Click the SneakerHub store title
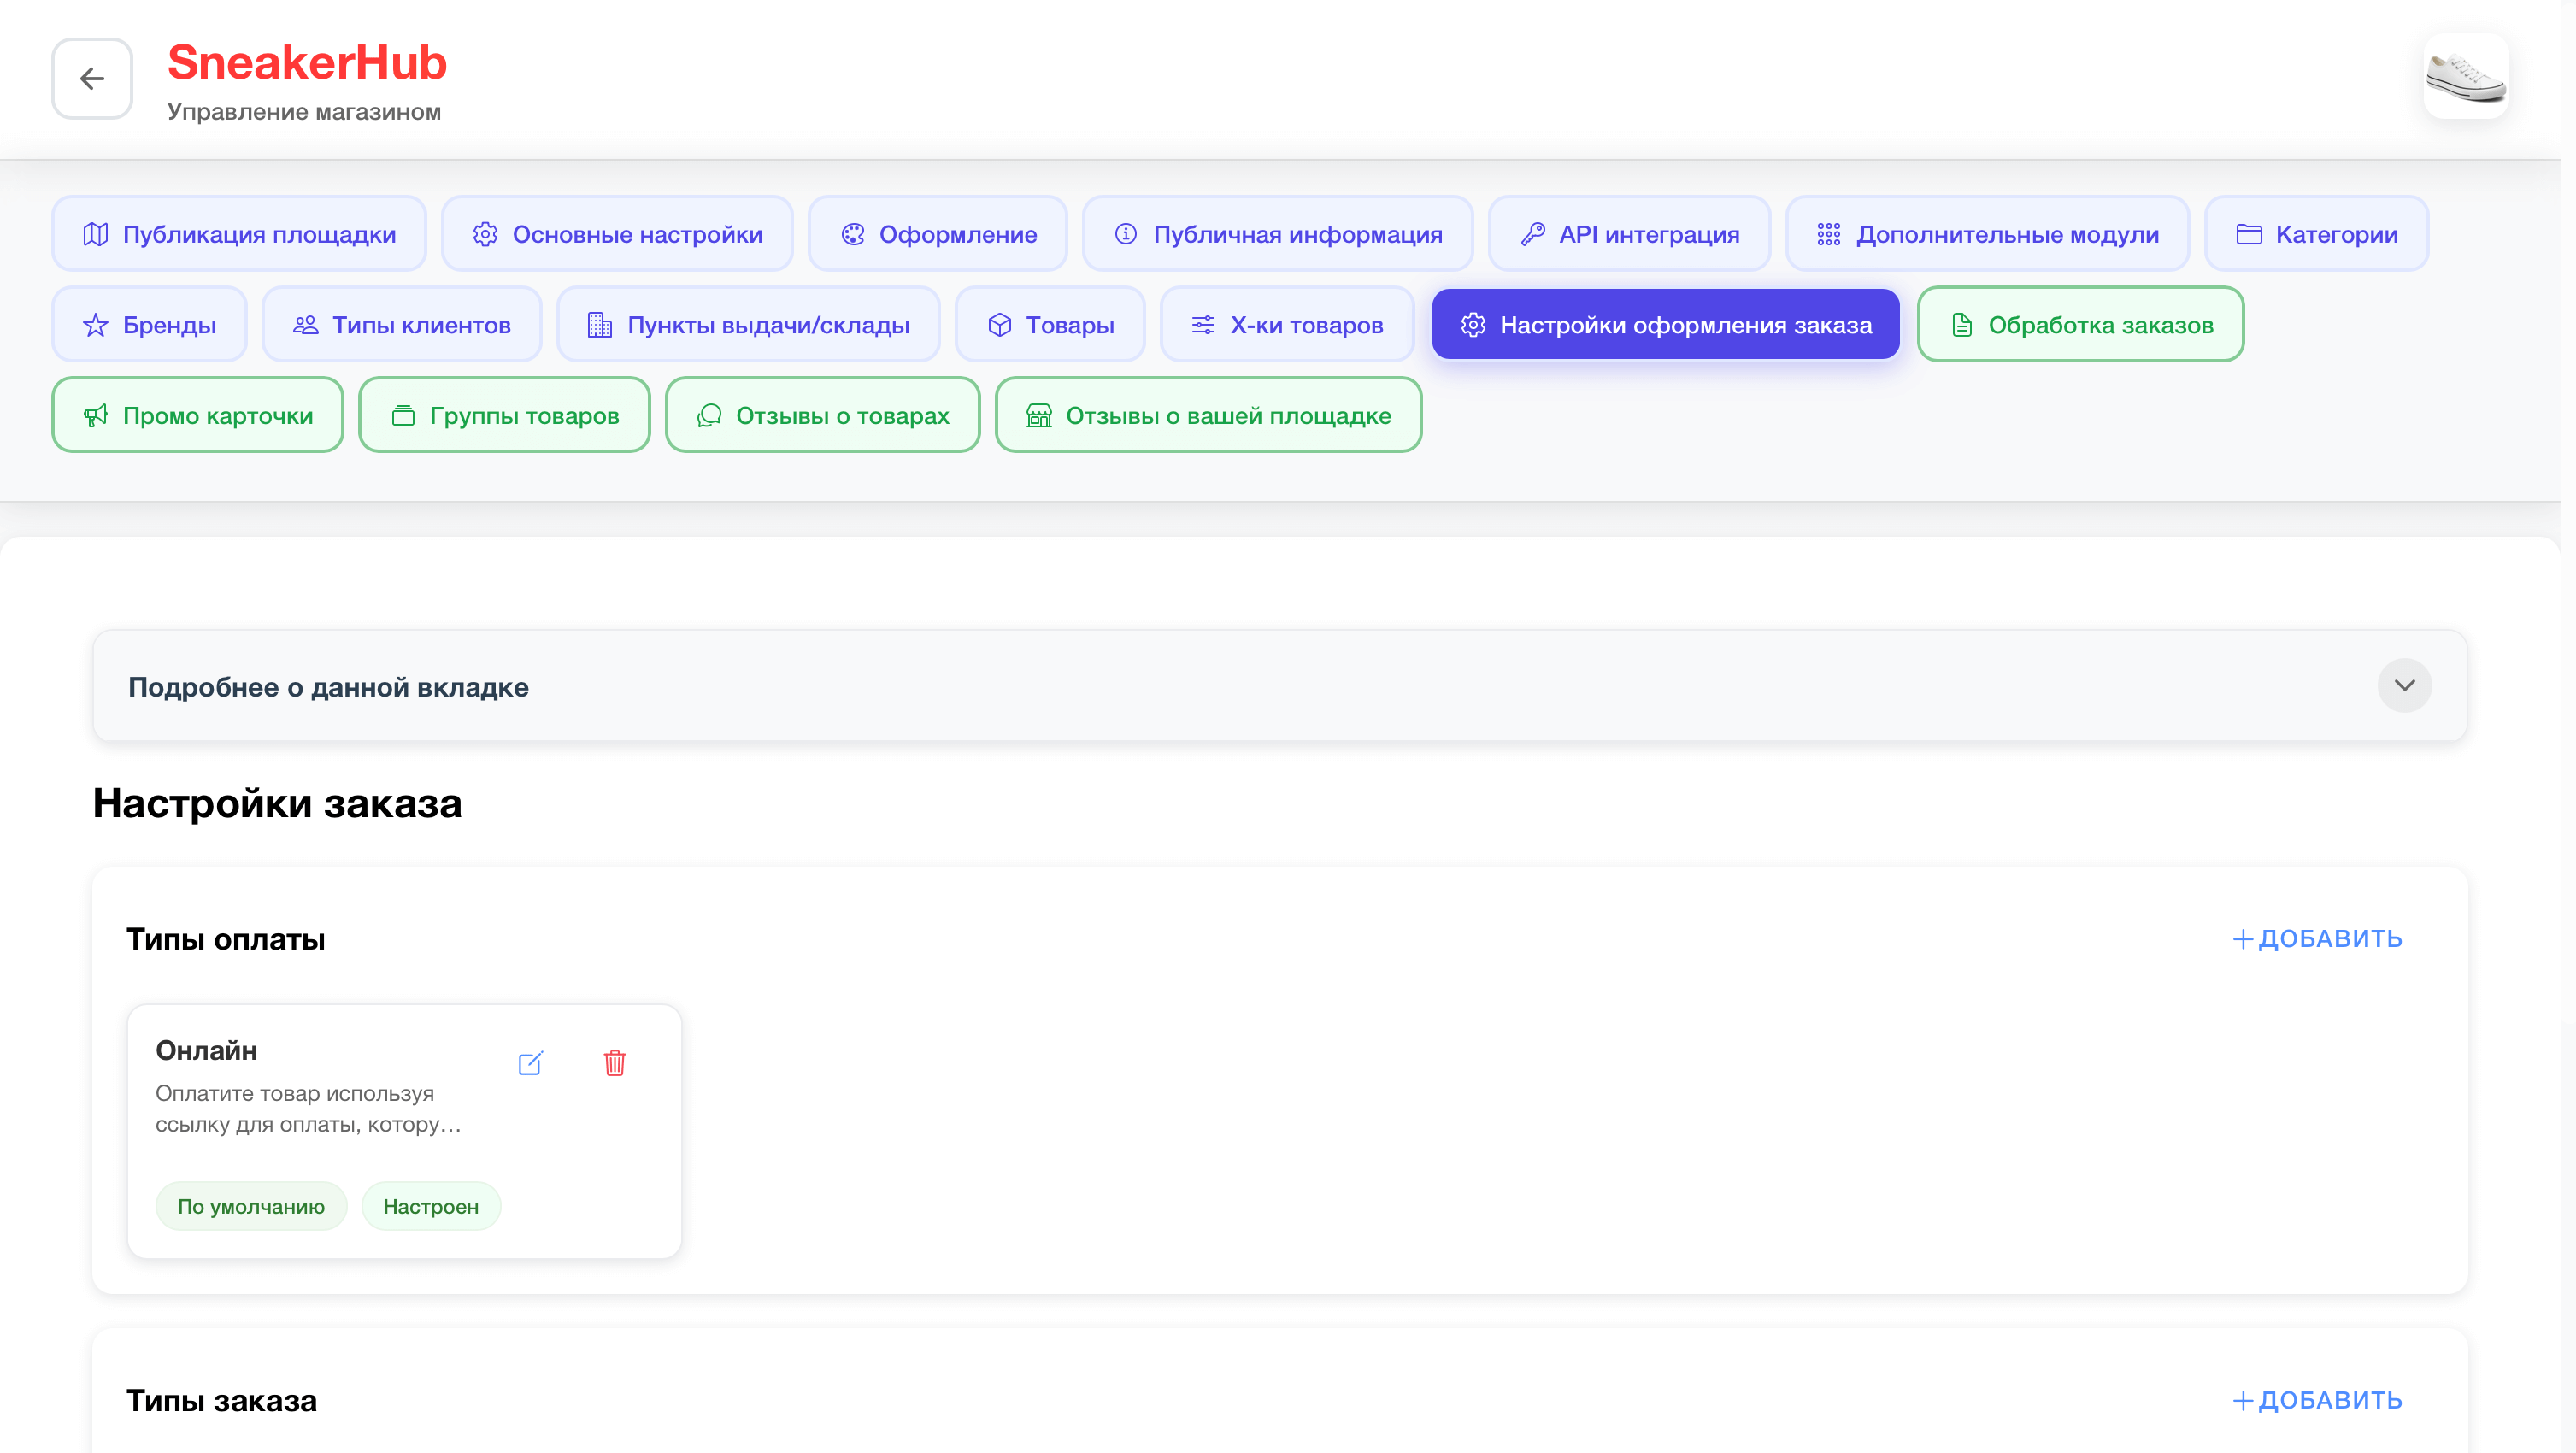Image resolution: width=2576 pixels, height=1453 pixels. [x=306, y=62]
